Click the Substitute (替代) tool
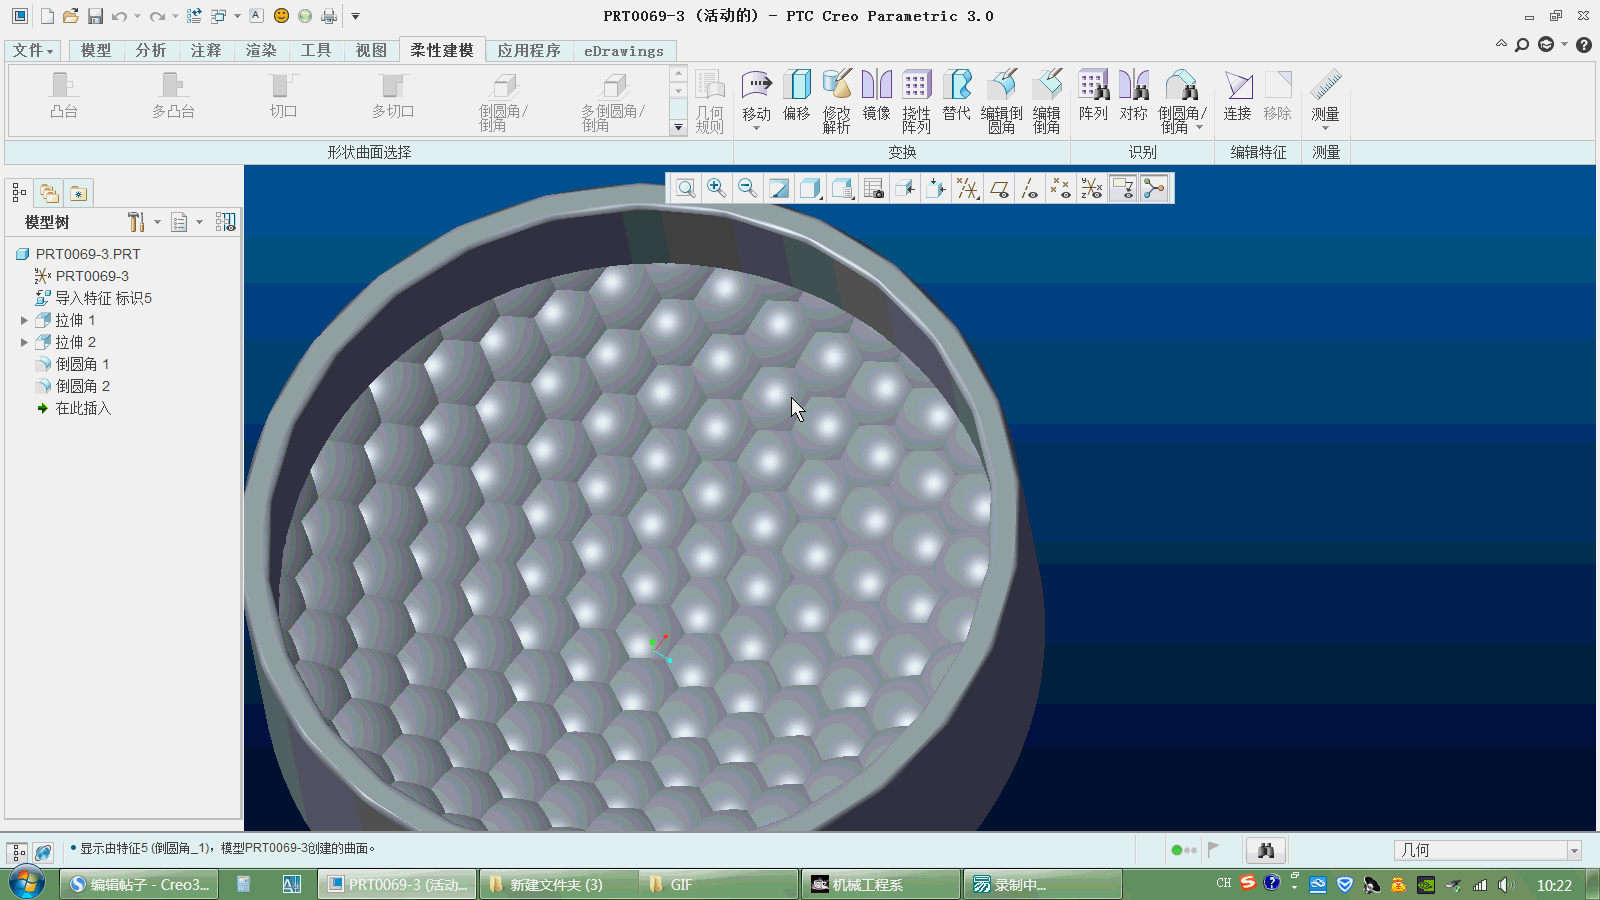 957,96
